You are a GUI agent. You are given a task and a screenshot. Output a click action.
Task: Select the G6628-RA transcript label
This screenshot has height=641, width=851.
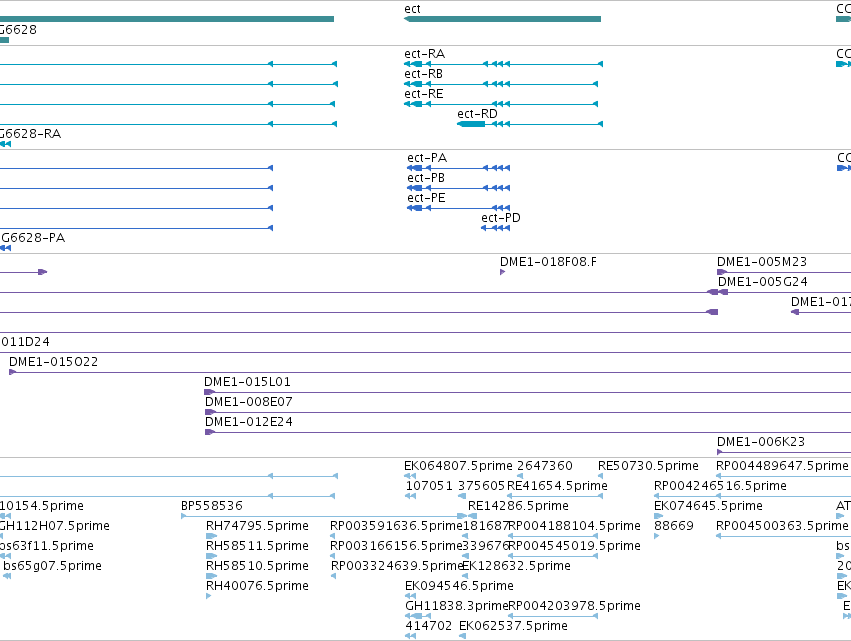30,134
